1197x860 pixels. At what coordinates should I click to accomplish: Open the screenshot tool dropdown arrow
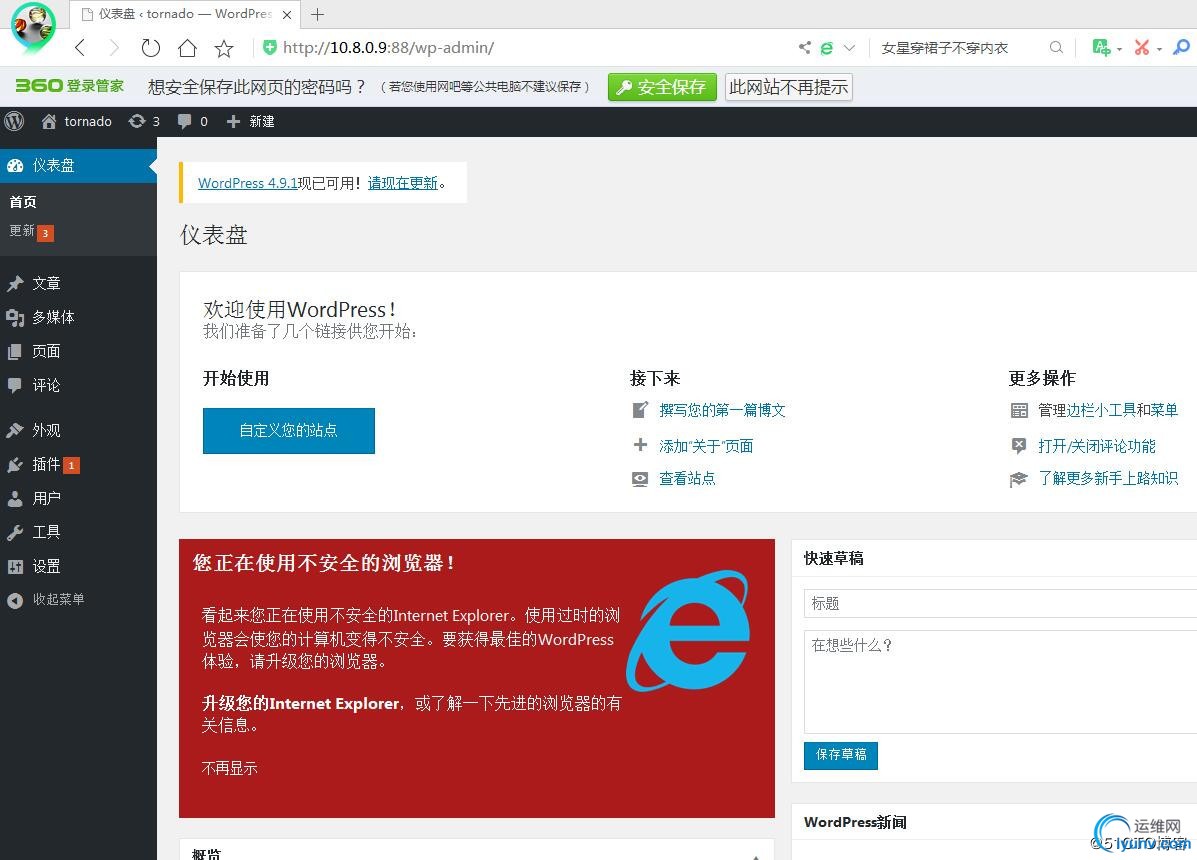click(1159, 49)
